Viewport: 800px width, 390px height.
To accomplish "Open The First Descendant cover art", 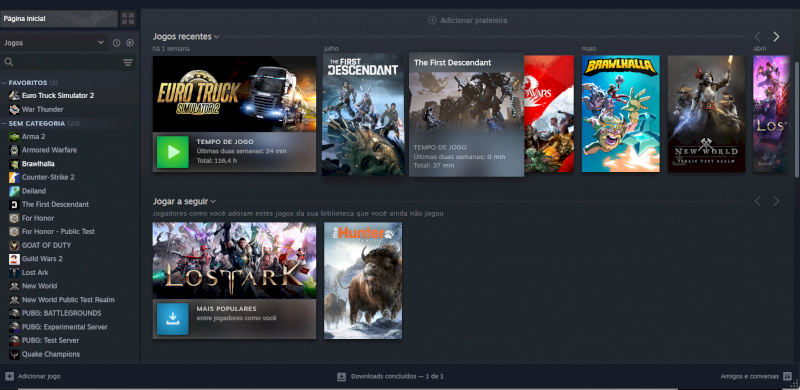I will tap(363, 114).
